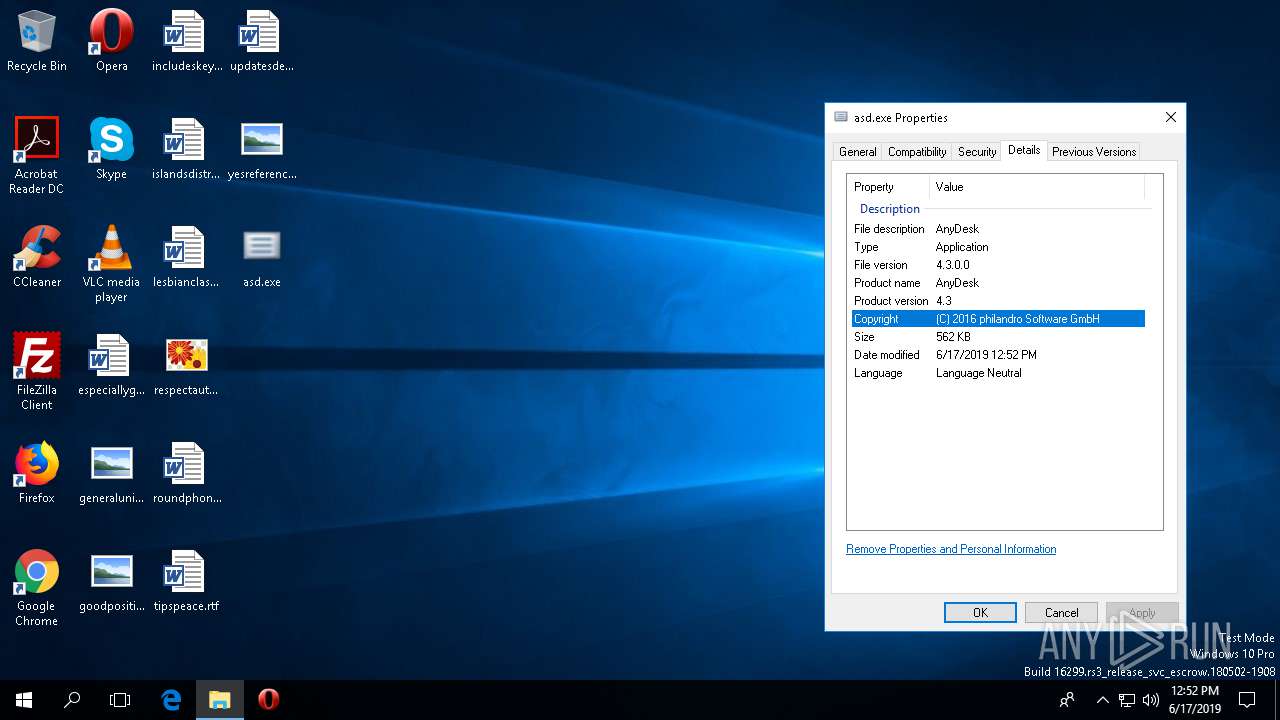Open File Explorer from the taskbar
The width and height of the screenshot is (1280, 720).
[219, 700]
